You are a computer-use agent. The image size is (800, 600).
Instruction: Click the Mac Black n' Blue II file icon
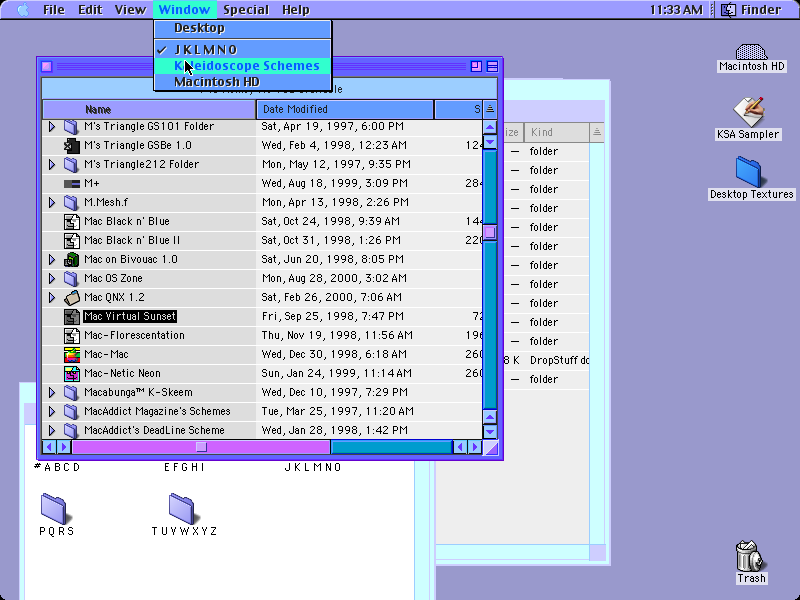coord(71,240)
